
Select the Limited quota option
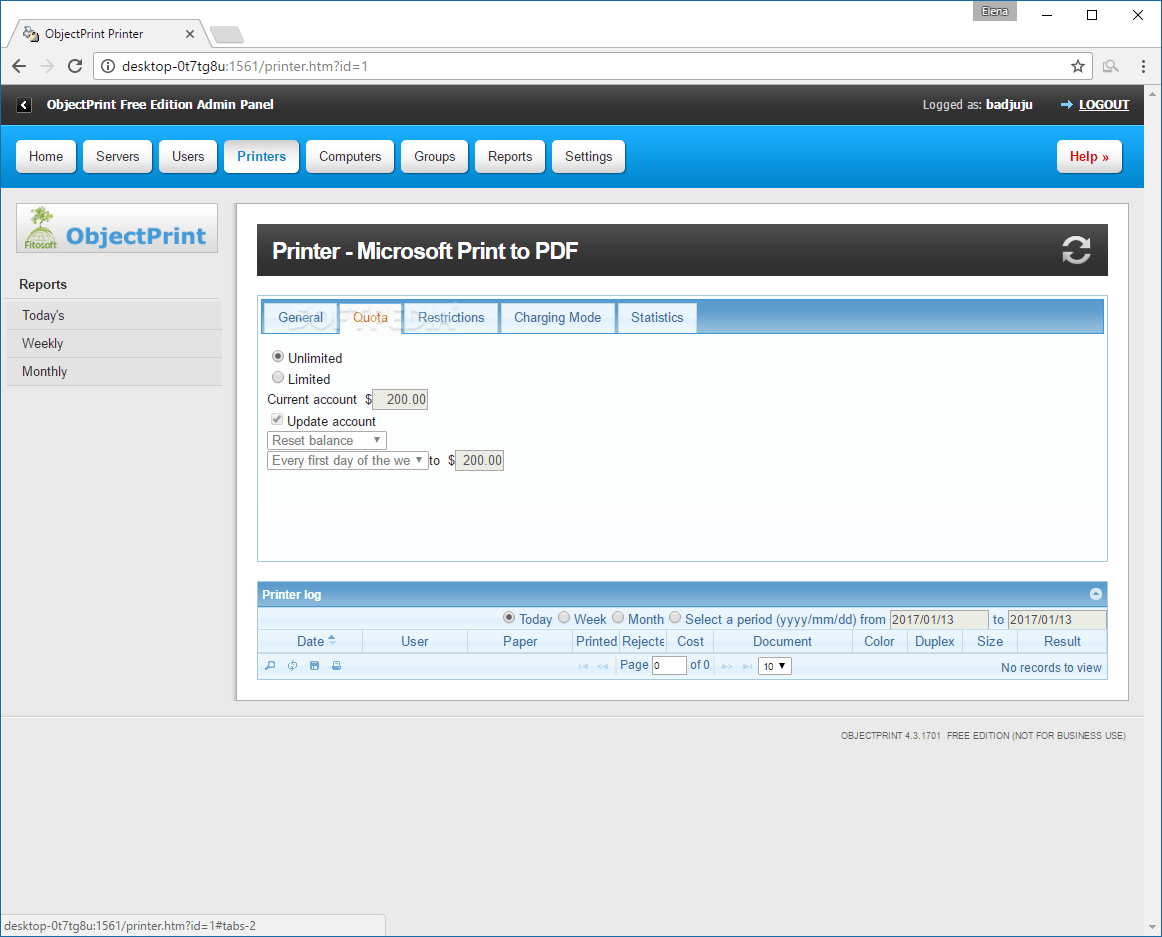(278, 377)
